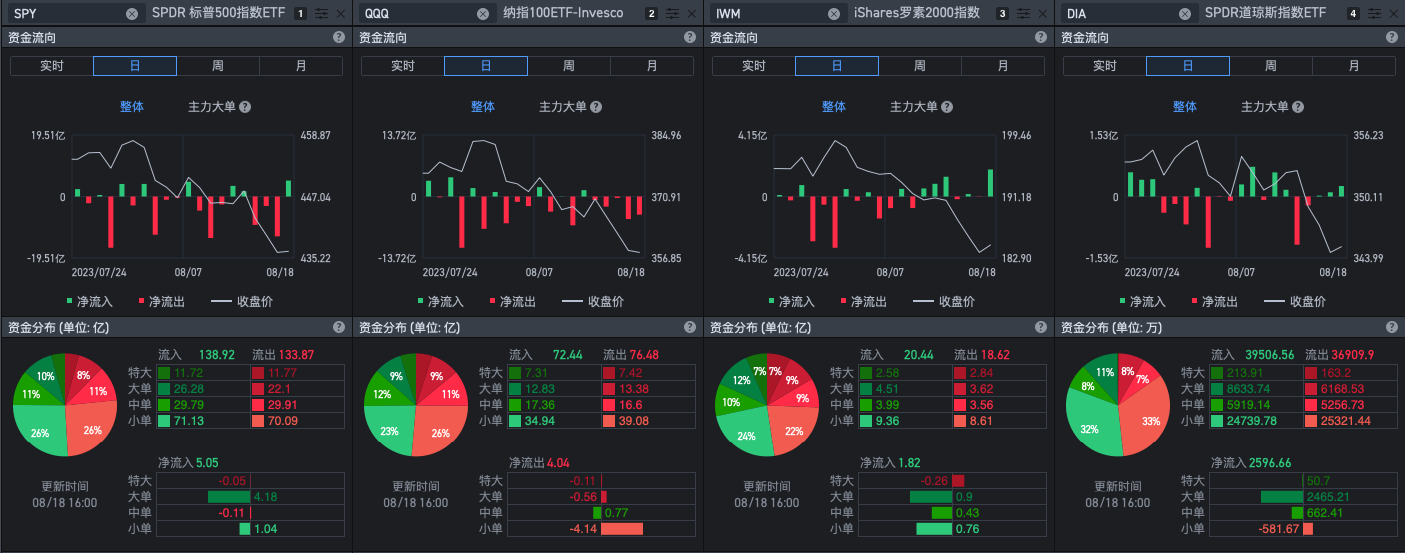The width and height of the screenshot is (1405, 553).
Task: Click SPY 小单 inflow value 71.13
Action: (189, 420)
